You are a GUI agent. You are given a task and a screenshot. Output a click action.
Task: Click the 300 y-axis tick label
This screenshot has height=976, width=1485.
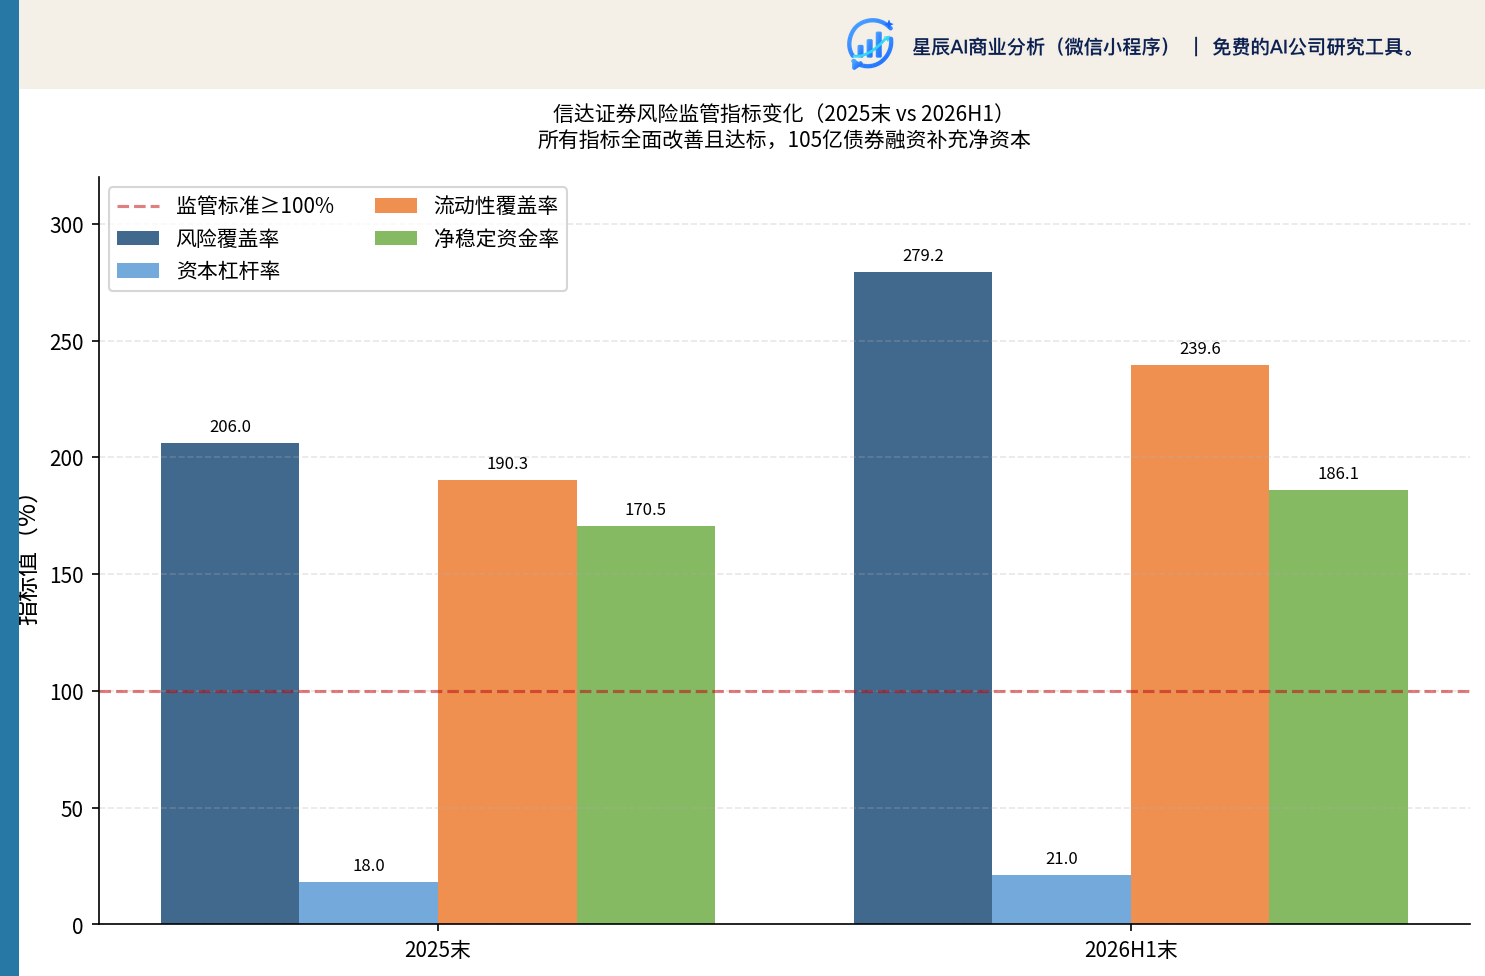(x=67, y=225)
